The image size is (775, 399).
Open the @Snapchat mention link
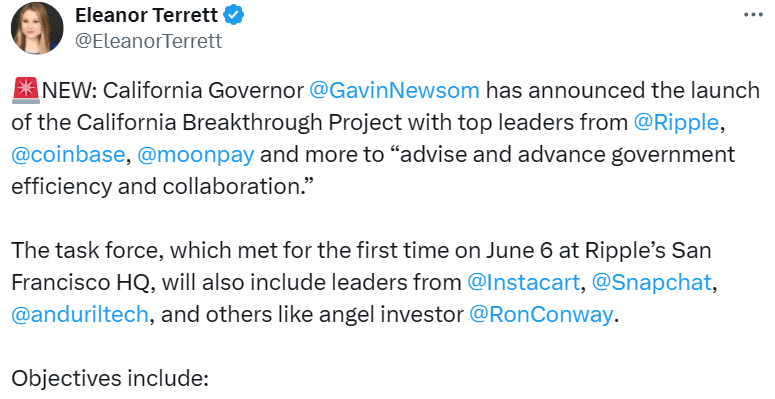[x=651, y=282]
